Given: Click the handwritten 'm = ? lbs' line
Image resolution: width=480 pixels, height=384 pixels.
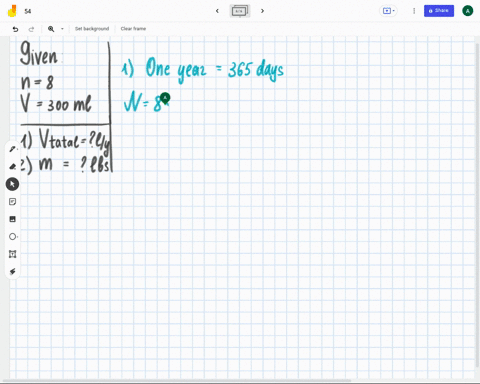Looking at the screenshot, I should point(74,164).
